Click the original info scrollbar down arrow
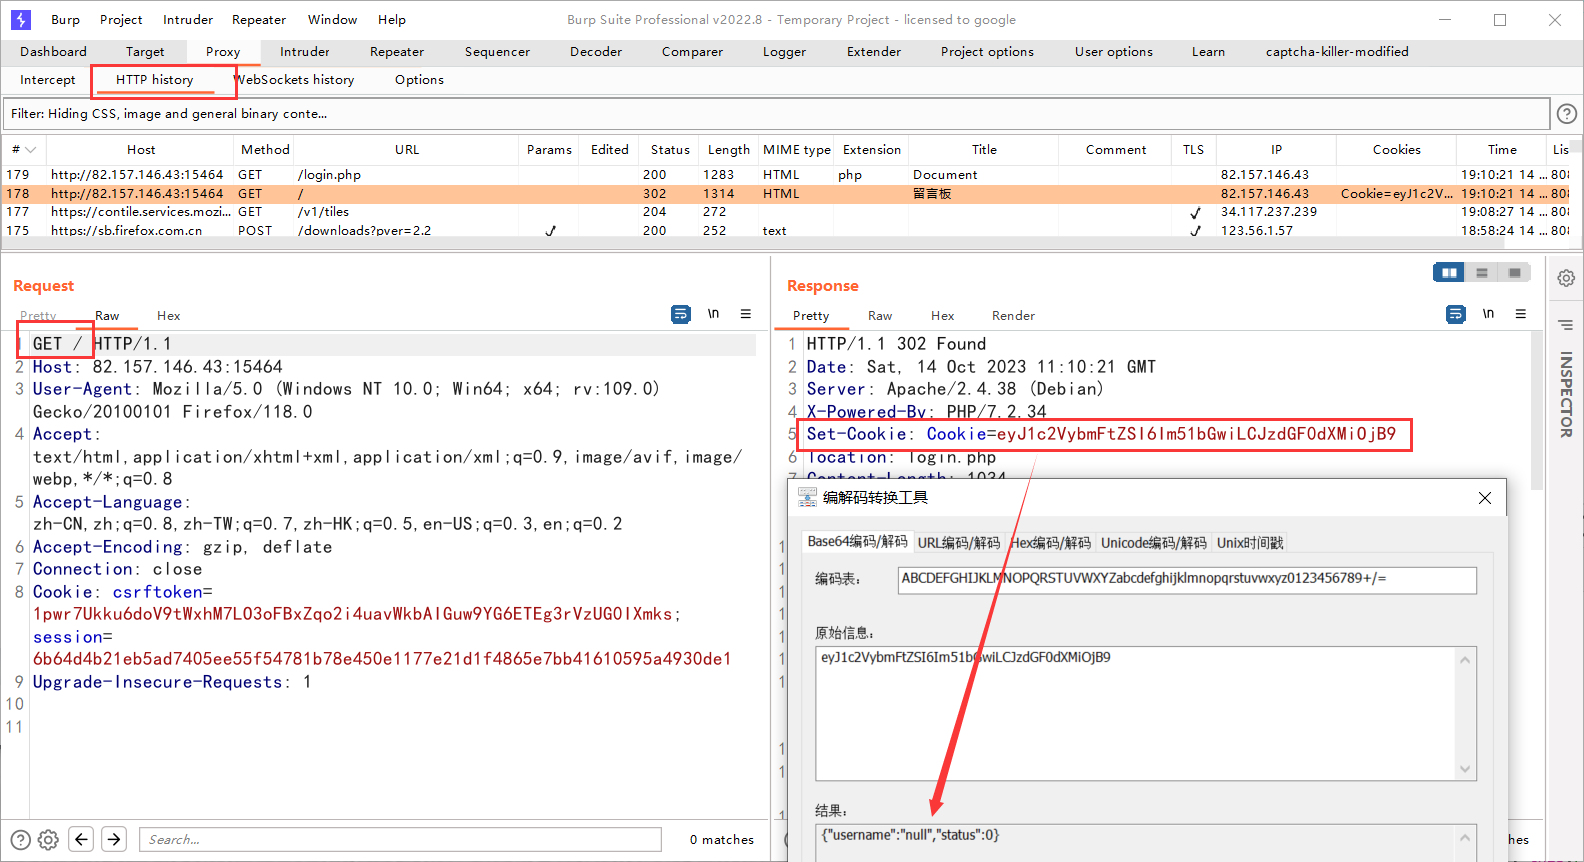Viewport: 1584px width, 862px height. click(1465, 769)
